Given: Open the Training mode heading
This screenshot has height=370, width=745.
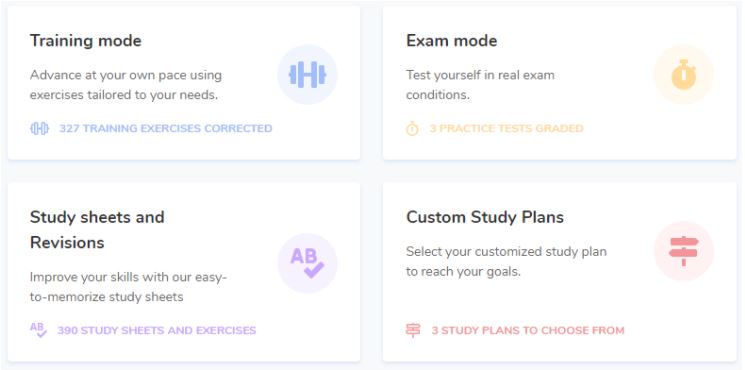Looking at the screenshot, I should [x=86, y=41].
